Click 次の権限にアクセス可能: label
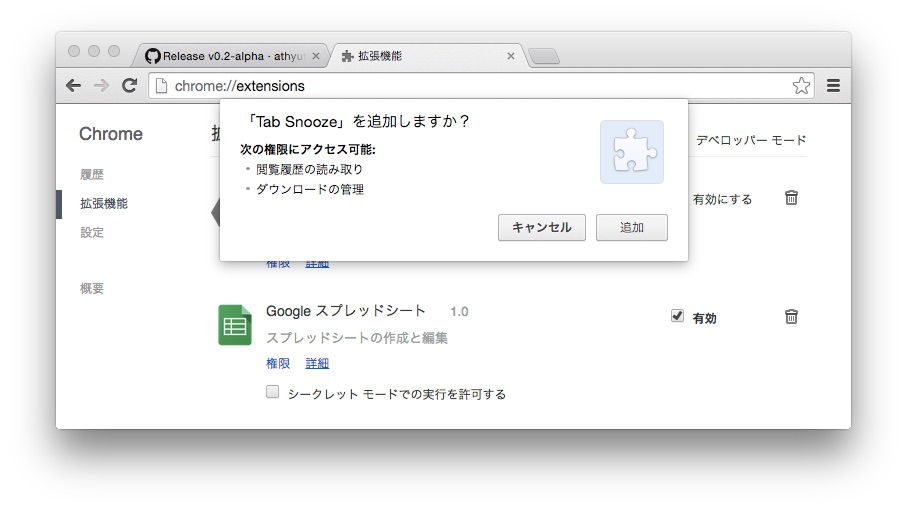Image resolution: width=907 pixels, height=509 pixels. (308, 149)
